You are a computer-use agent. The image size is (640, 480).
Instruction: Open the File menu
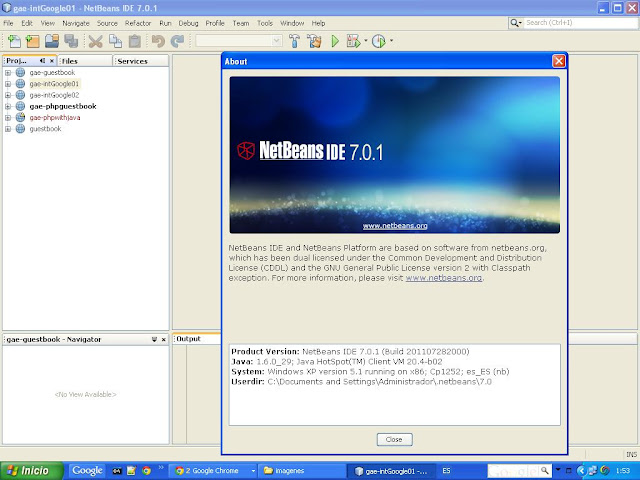pos(8,23)
